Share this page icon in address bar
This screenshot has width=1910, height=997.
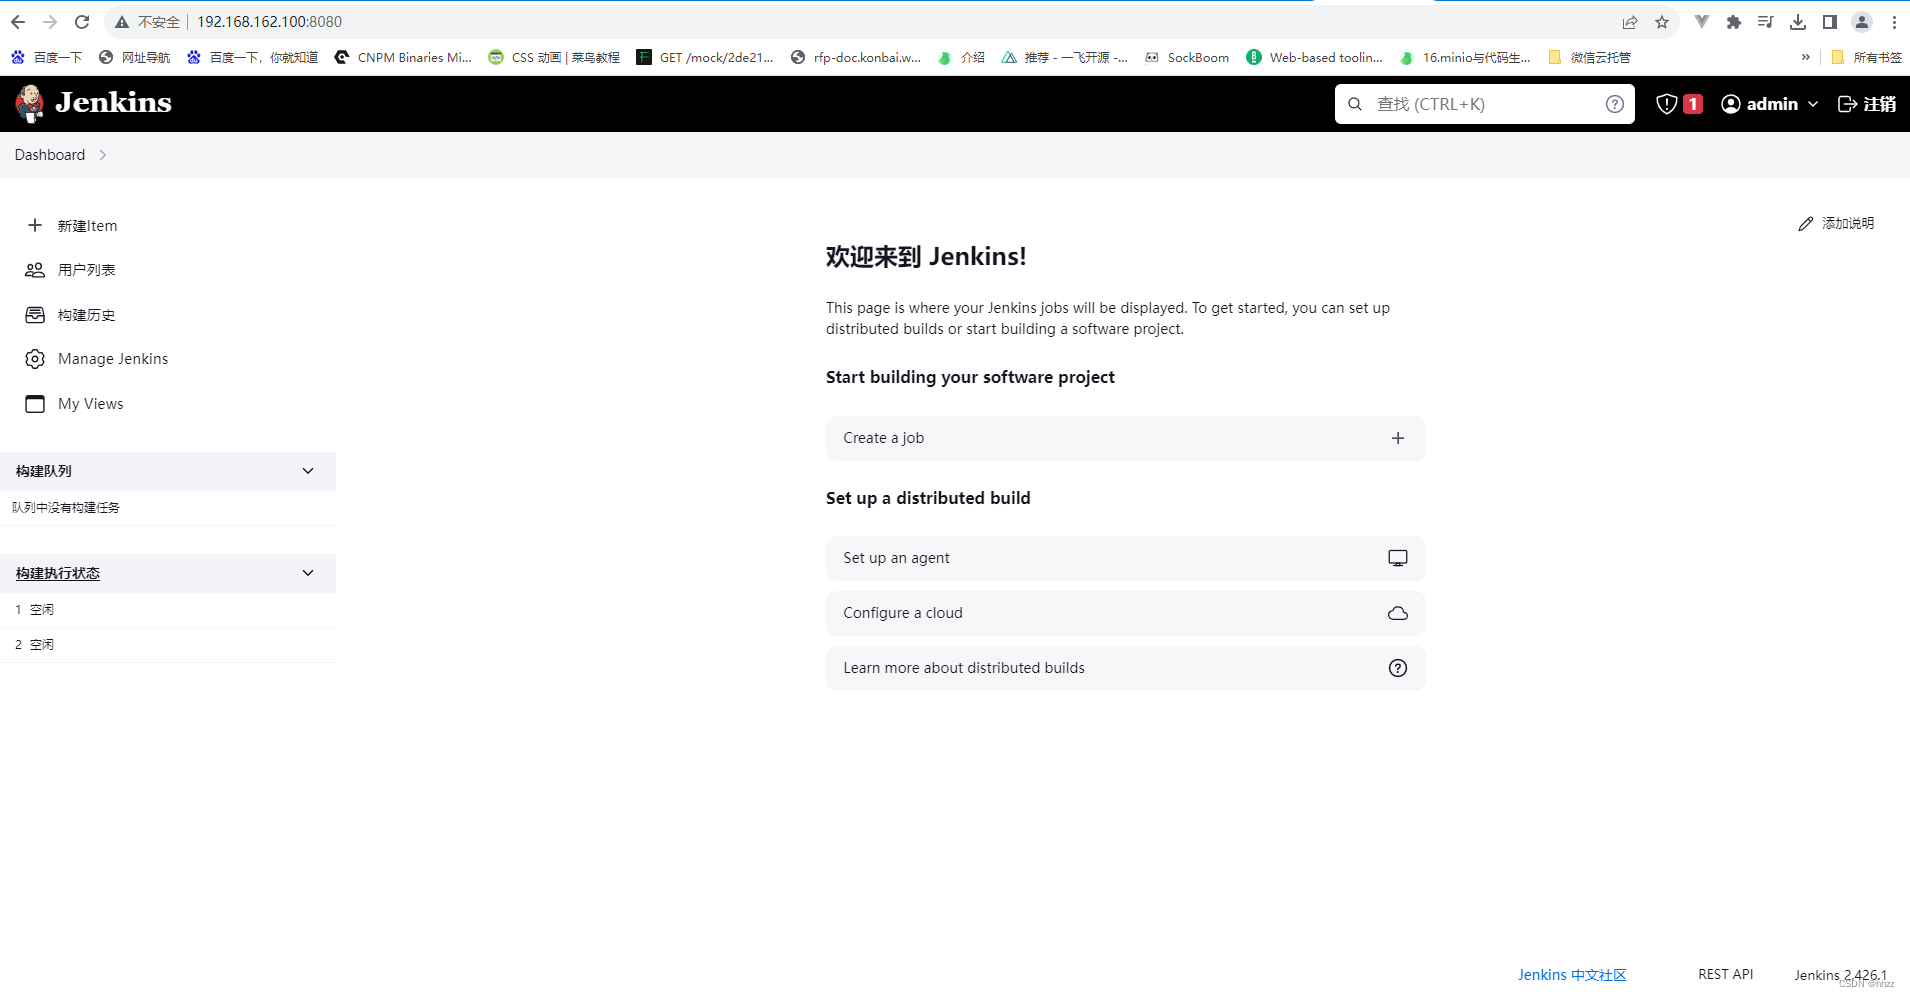pyautogui.click(x=1630, y=22)
